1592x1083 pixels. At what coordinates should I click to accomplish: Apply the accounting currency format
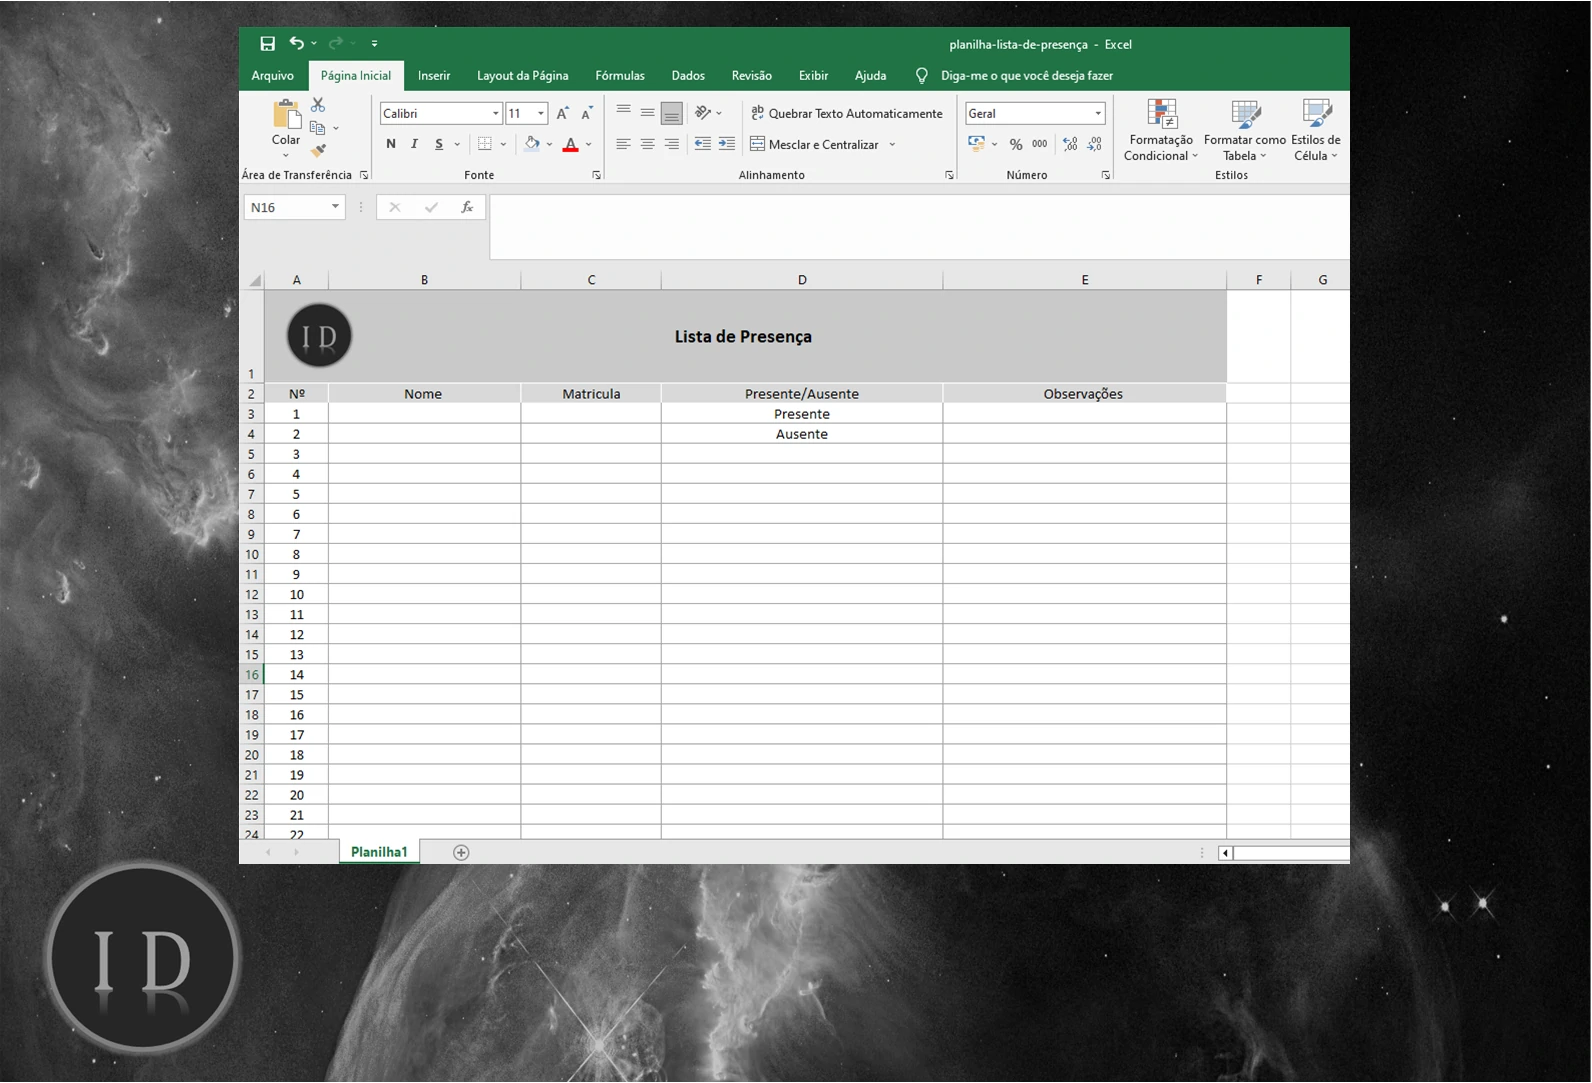coord(977,144)
